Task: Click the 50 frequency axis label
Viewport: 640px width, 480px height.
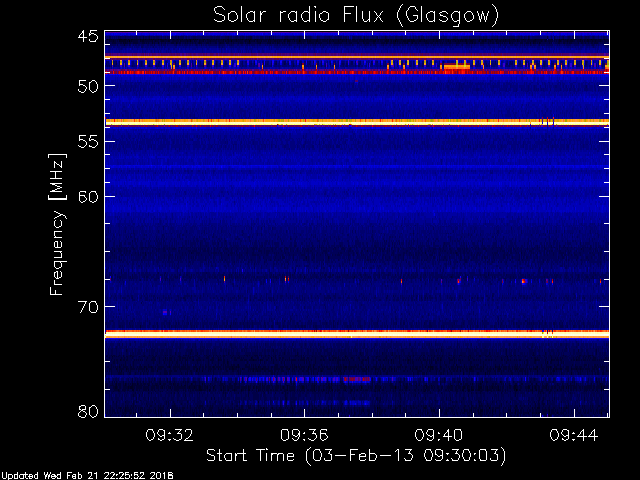Action: coord(88,86)
